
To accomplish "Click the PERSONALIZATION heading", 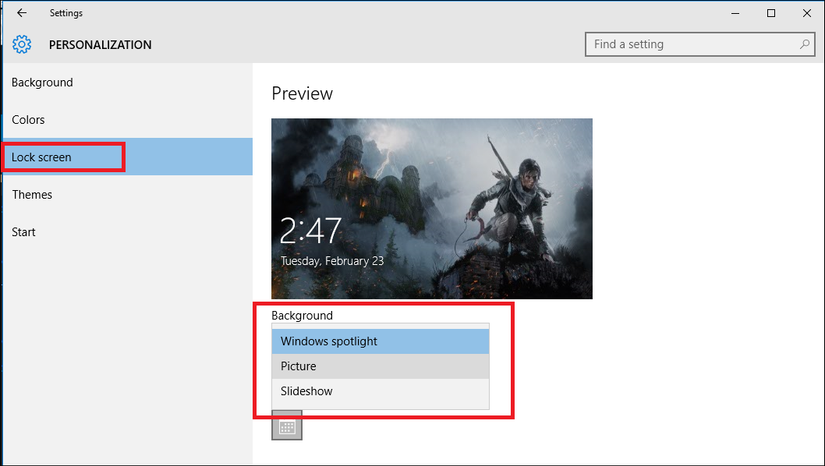I will pyautogui.click(x=100, y=45).
